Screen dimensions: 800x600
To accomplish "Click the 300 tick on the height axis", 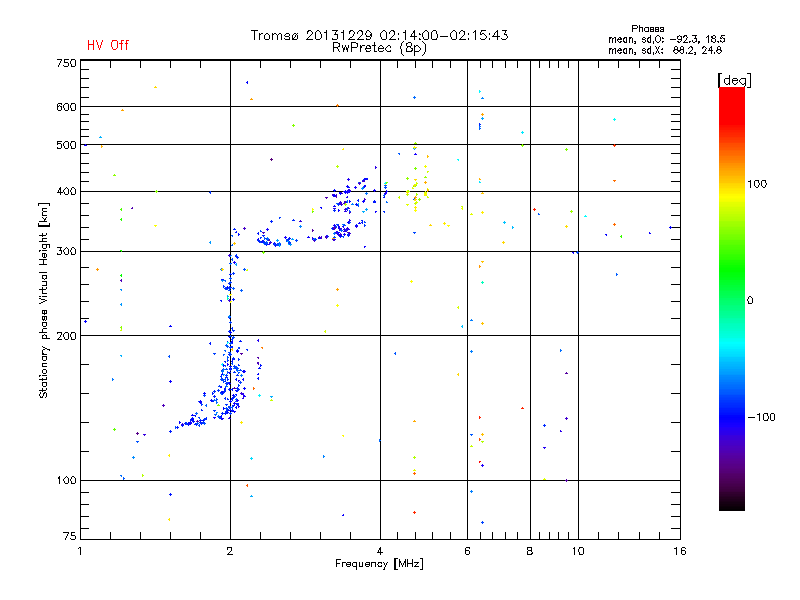I will tap(66, 251).
